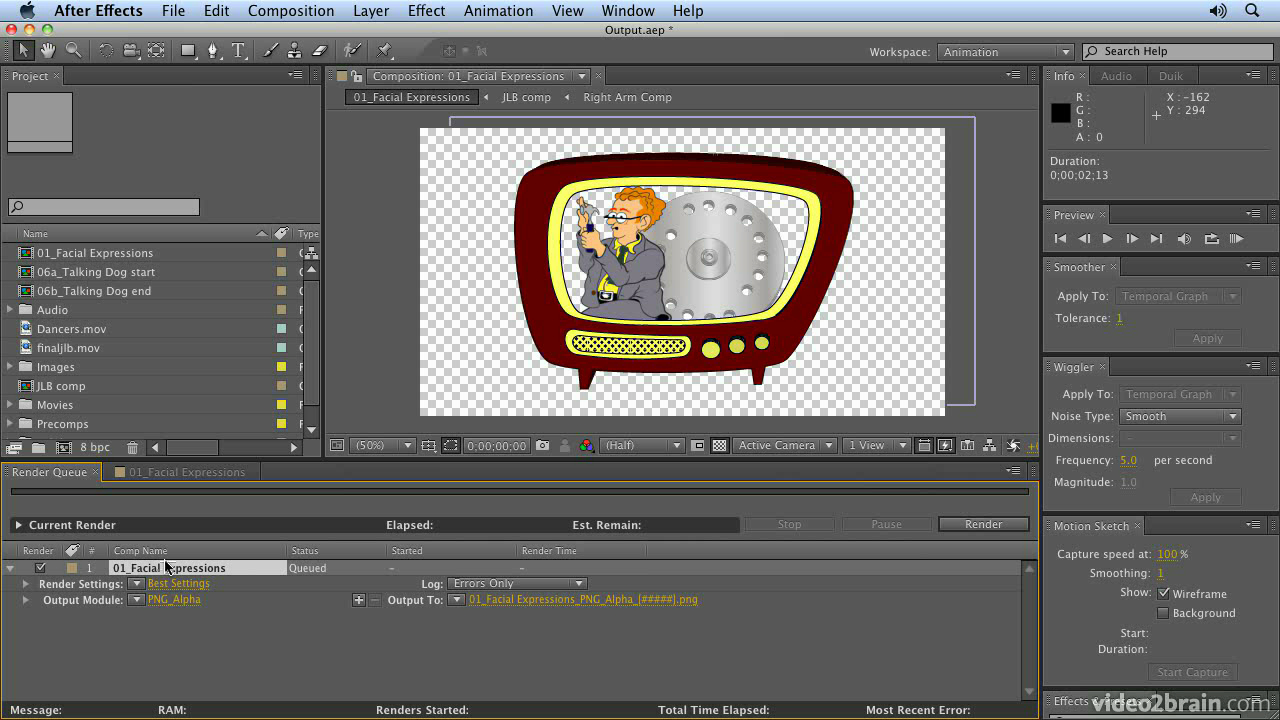Image resolution: width=1280 pixels, height=720 pixels.
Task: Open Best Settings render settings link
Action: [179, 584]
